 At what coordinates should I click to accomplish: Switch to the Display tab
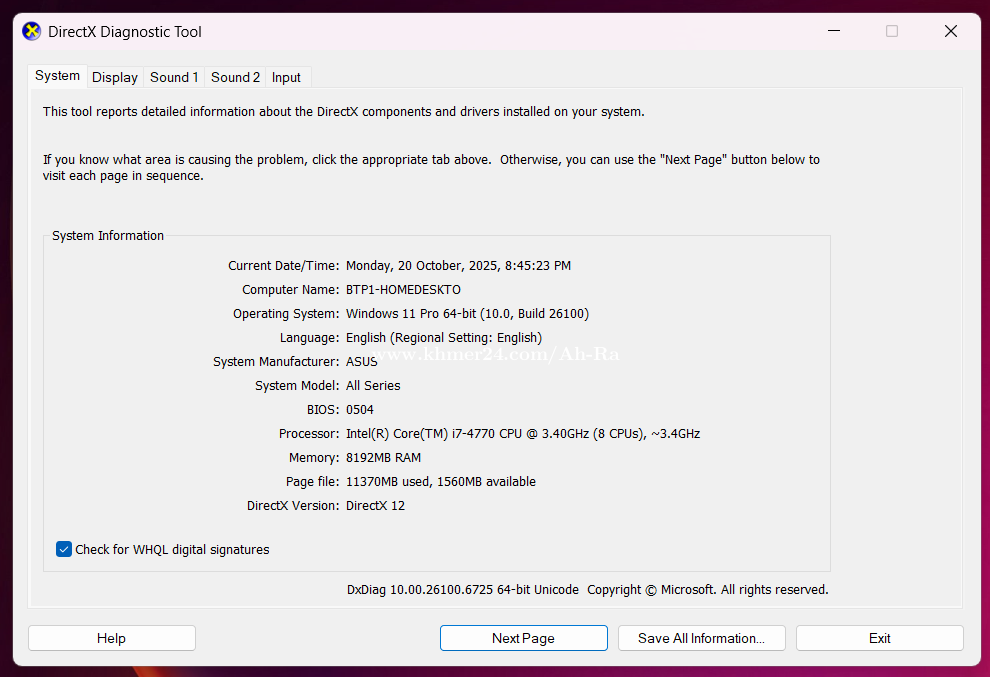115,77
